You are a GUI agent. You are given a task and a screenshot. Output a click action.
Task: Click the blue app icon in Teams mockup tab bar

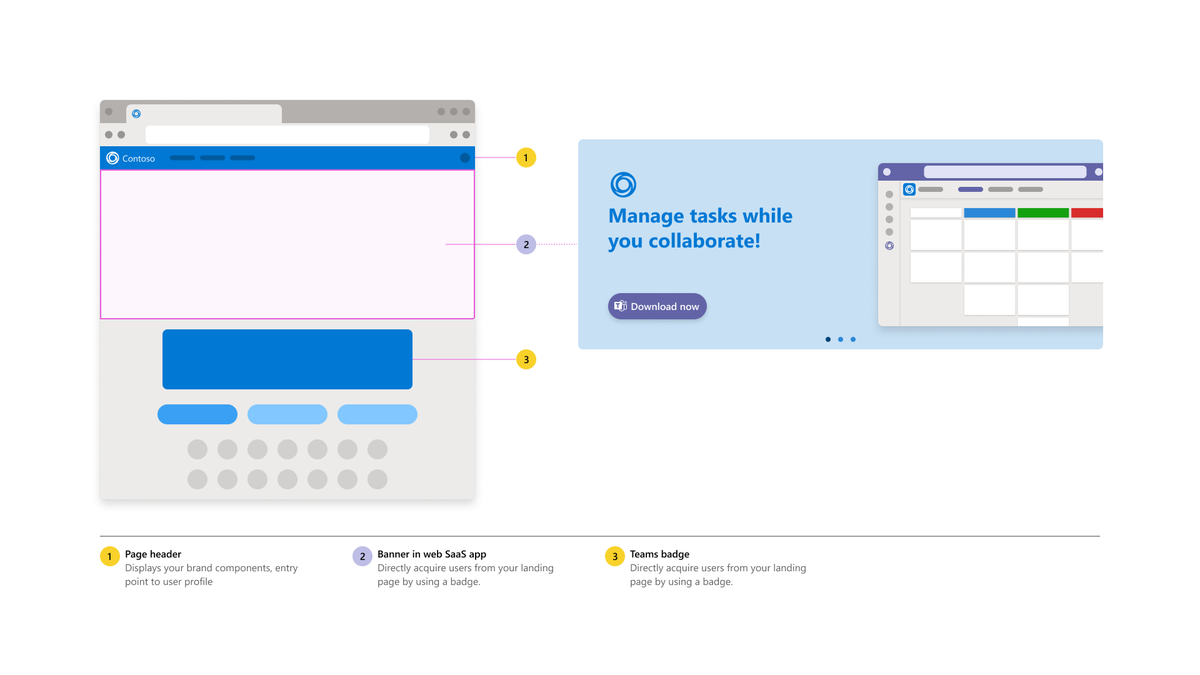pyautogui.click(x=909, y=189)
